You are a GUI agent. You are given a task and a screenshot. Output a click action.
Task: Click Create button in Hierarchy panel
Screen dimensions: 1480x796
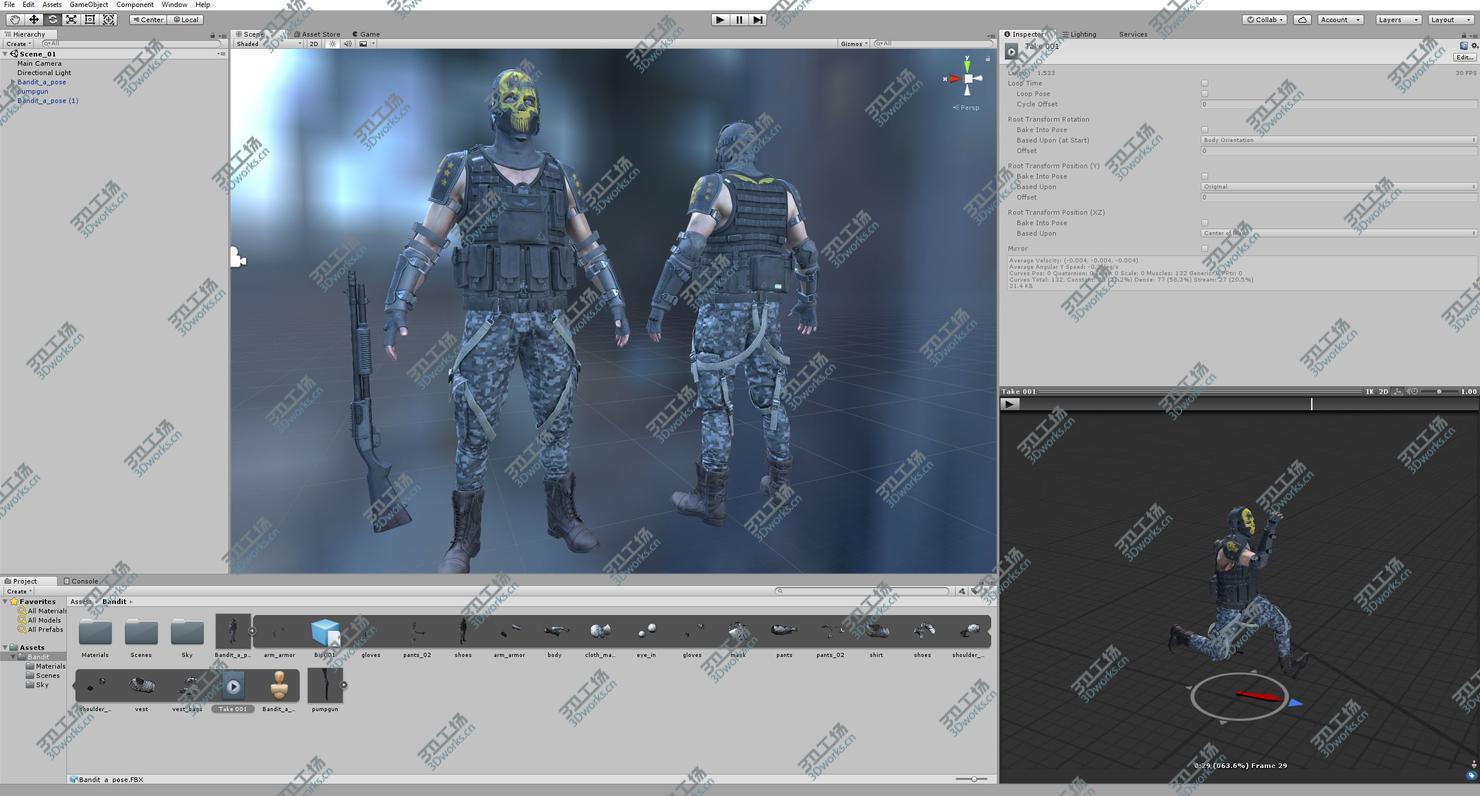point(18,44)
